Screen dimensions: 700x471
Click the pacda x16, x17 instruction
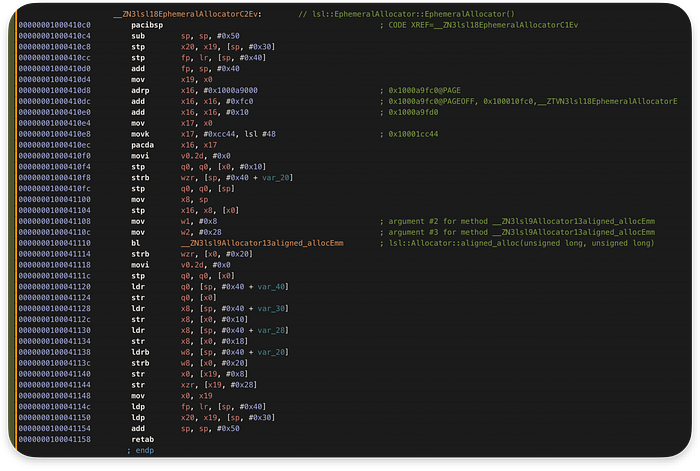click(174, 145)
